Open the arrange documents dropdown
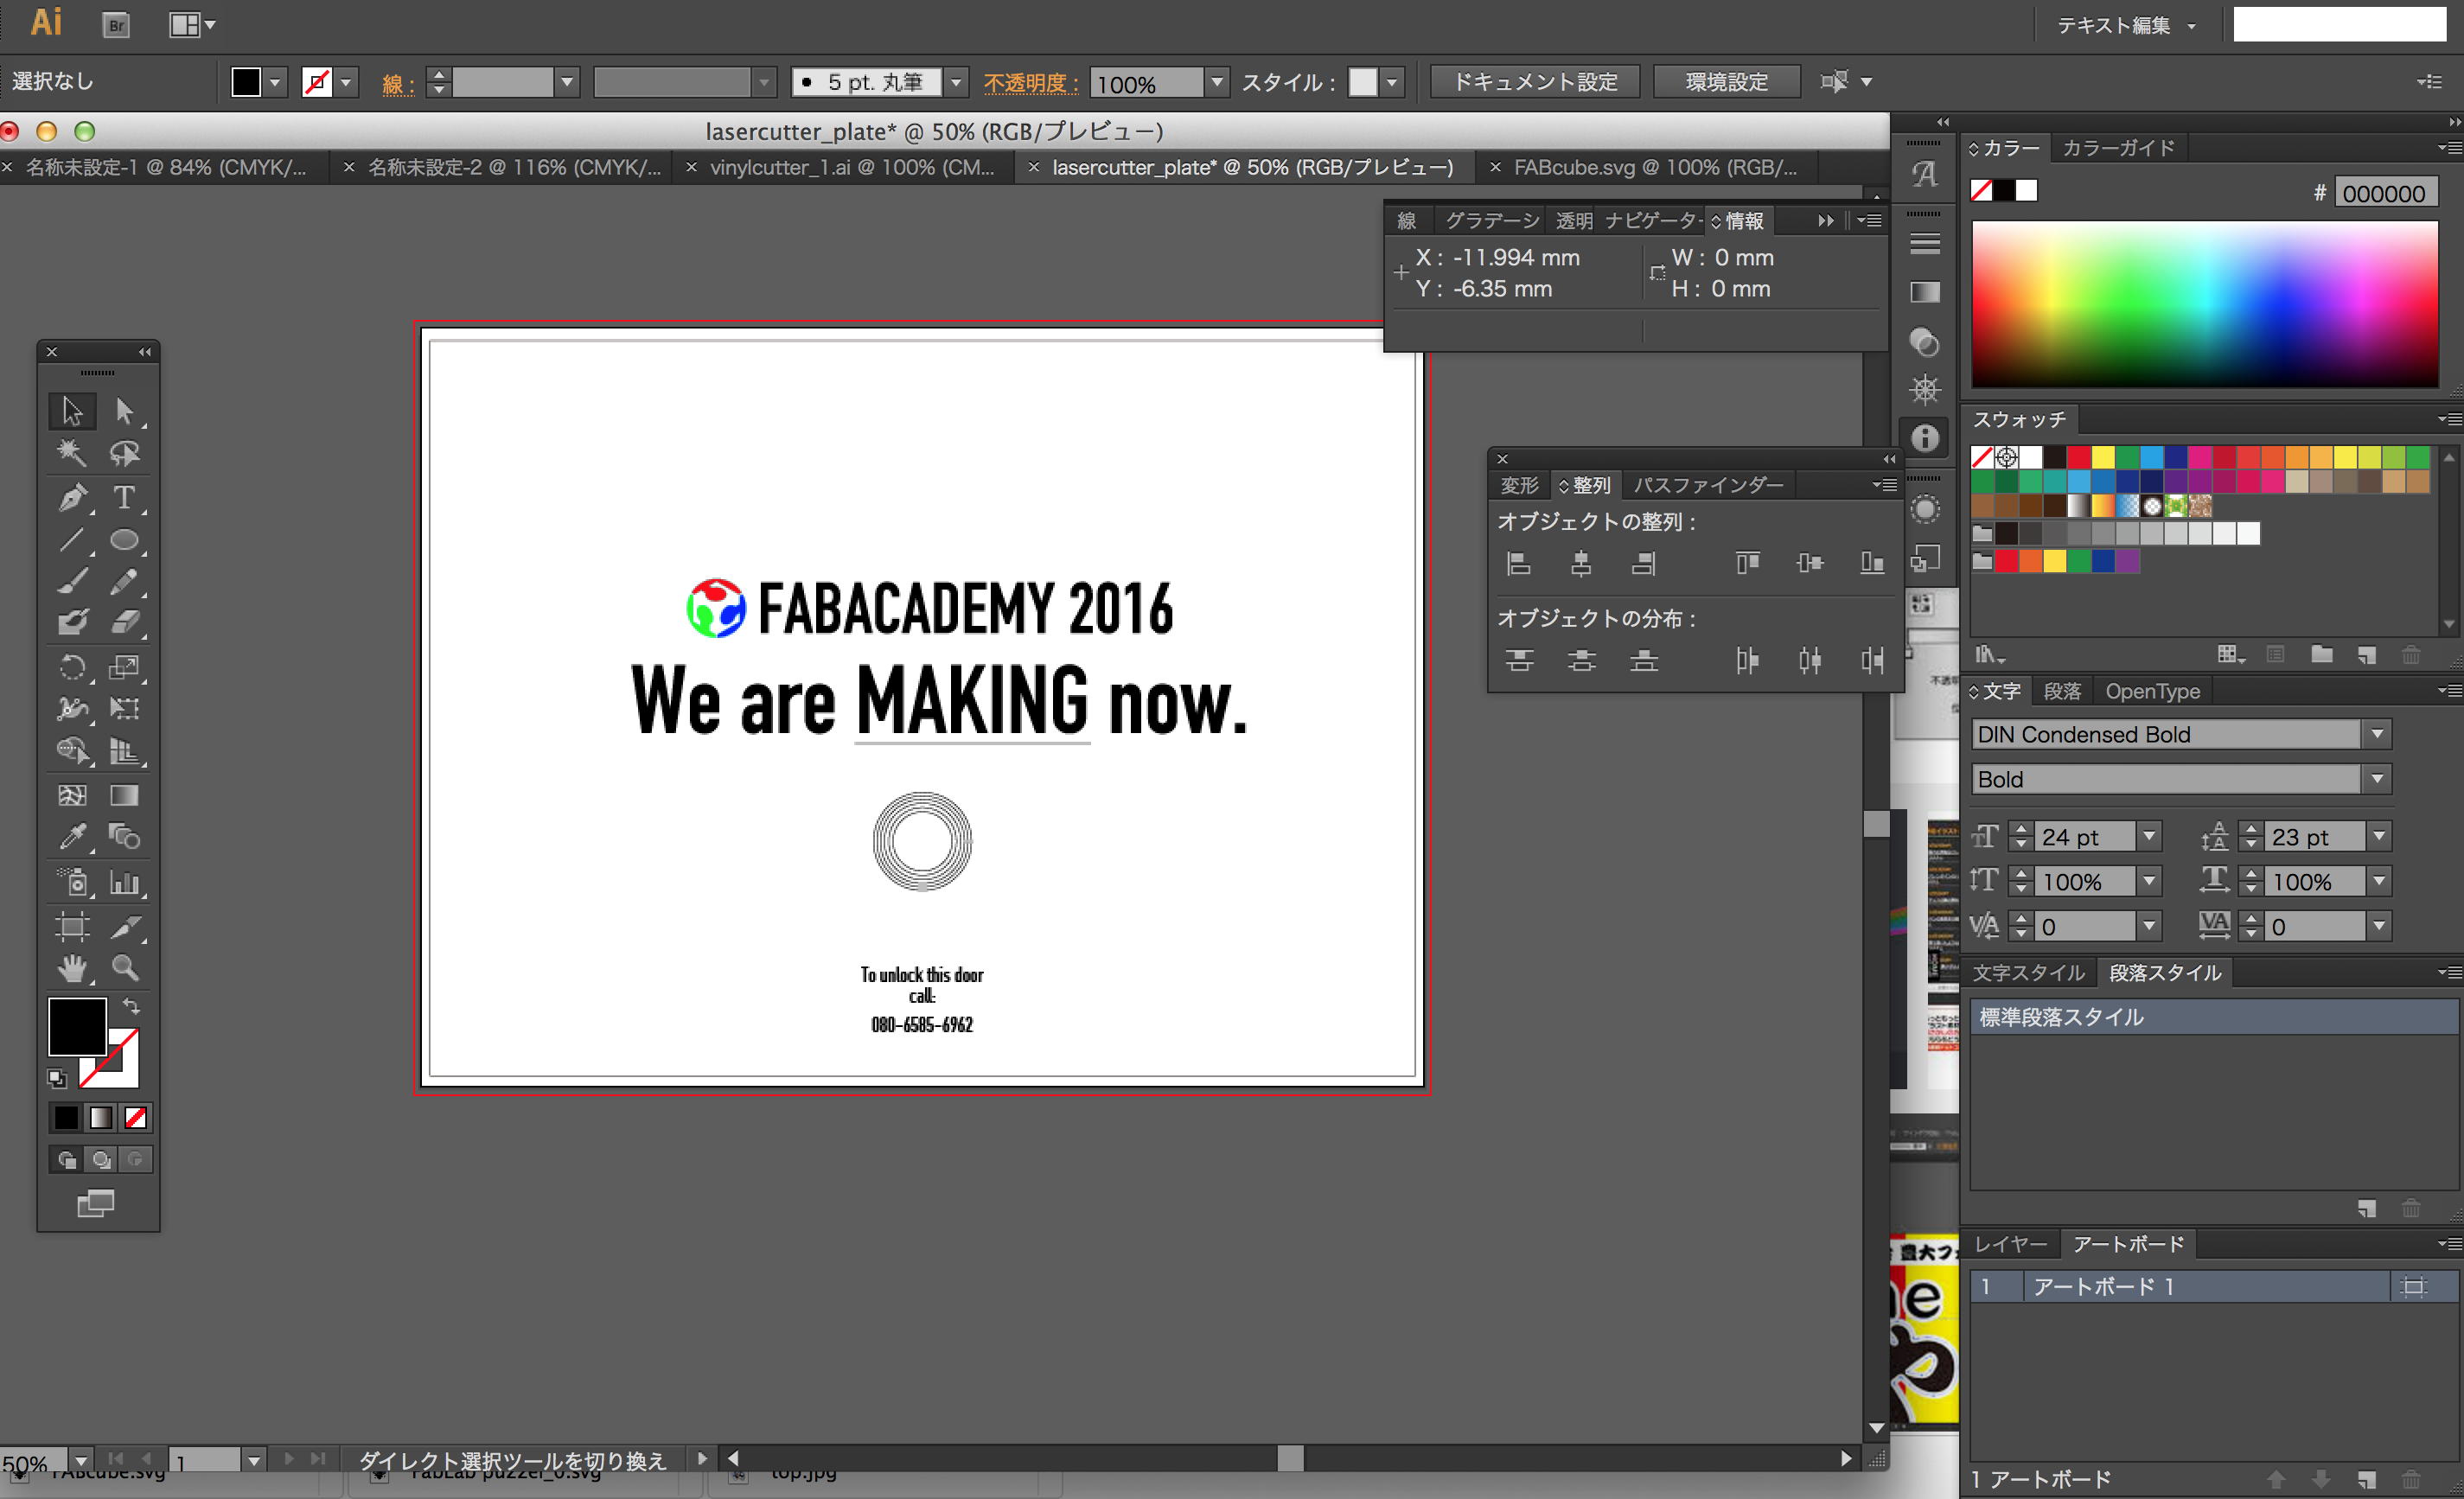Image resolution: width=2464 pixels, height=1499 pixels. pos(193,25)
